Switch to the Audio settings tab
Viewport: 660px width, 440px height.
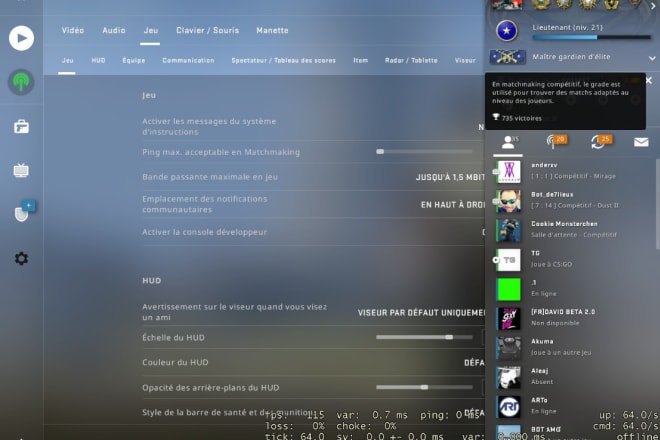pyautogui.click(x=114, y=30)
